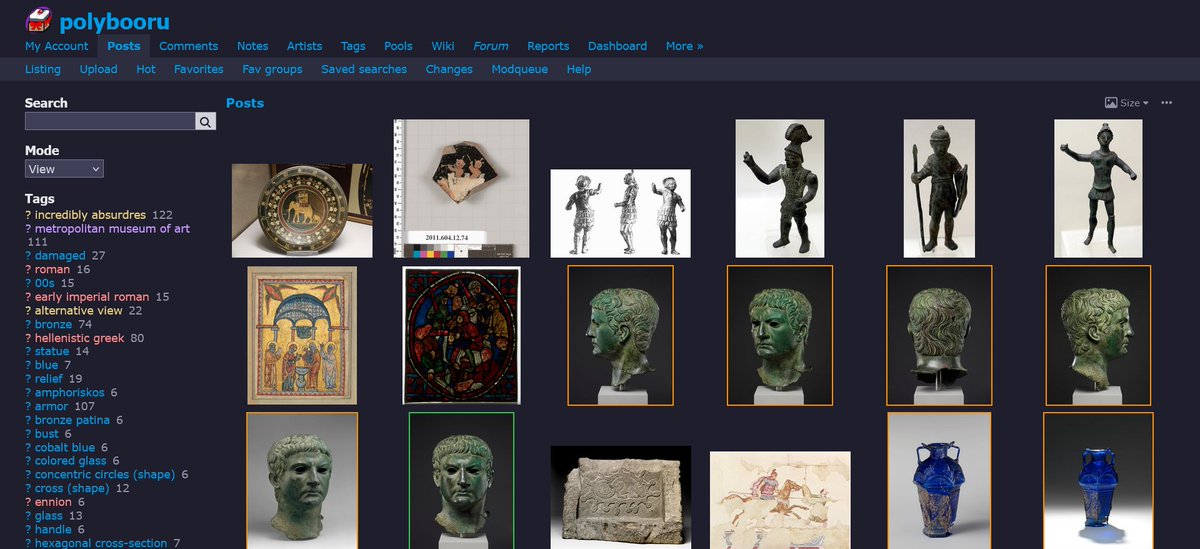1200x549 pixels.
Task: Open the bronze head left-profile thumbnail
Action: (620, 335)
